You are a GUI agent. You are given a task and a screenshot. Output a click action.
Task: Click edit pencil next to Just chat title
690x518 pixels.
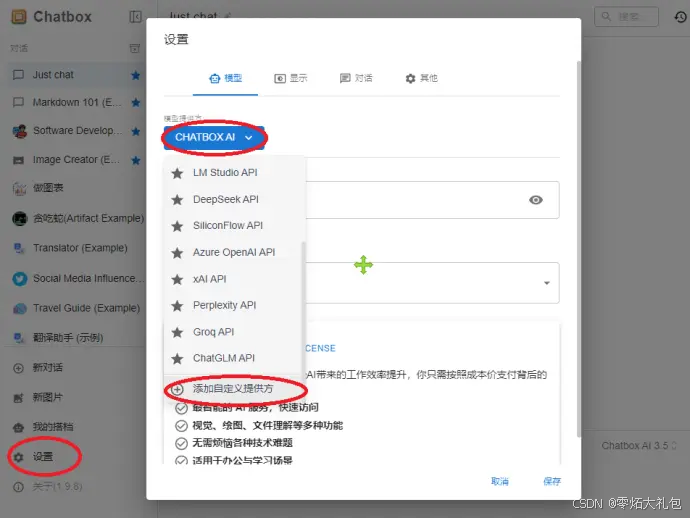coord(228,16)
